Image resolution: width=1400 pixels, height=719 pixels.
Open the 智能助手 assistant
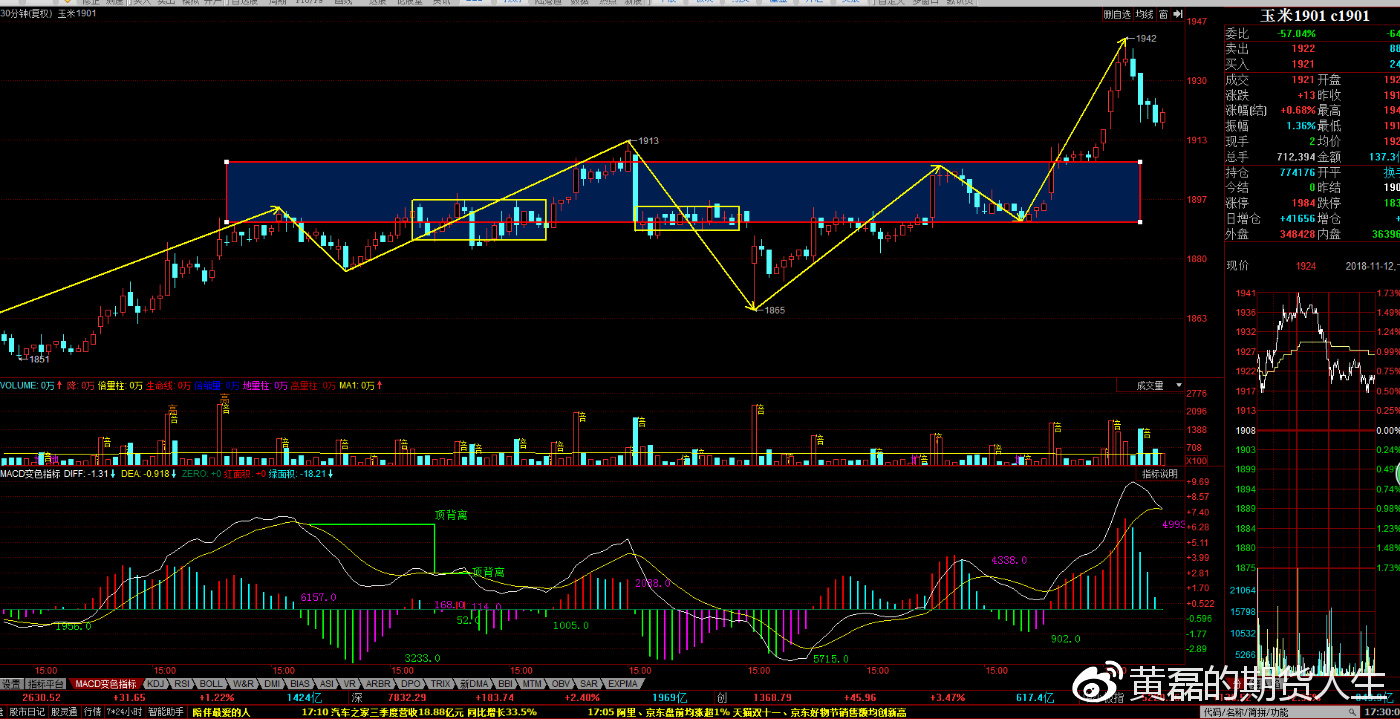coord(165,712)
